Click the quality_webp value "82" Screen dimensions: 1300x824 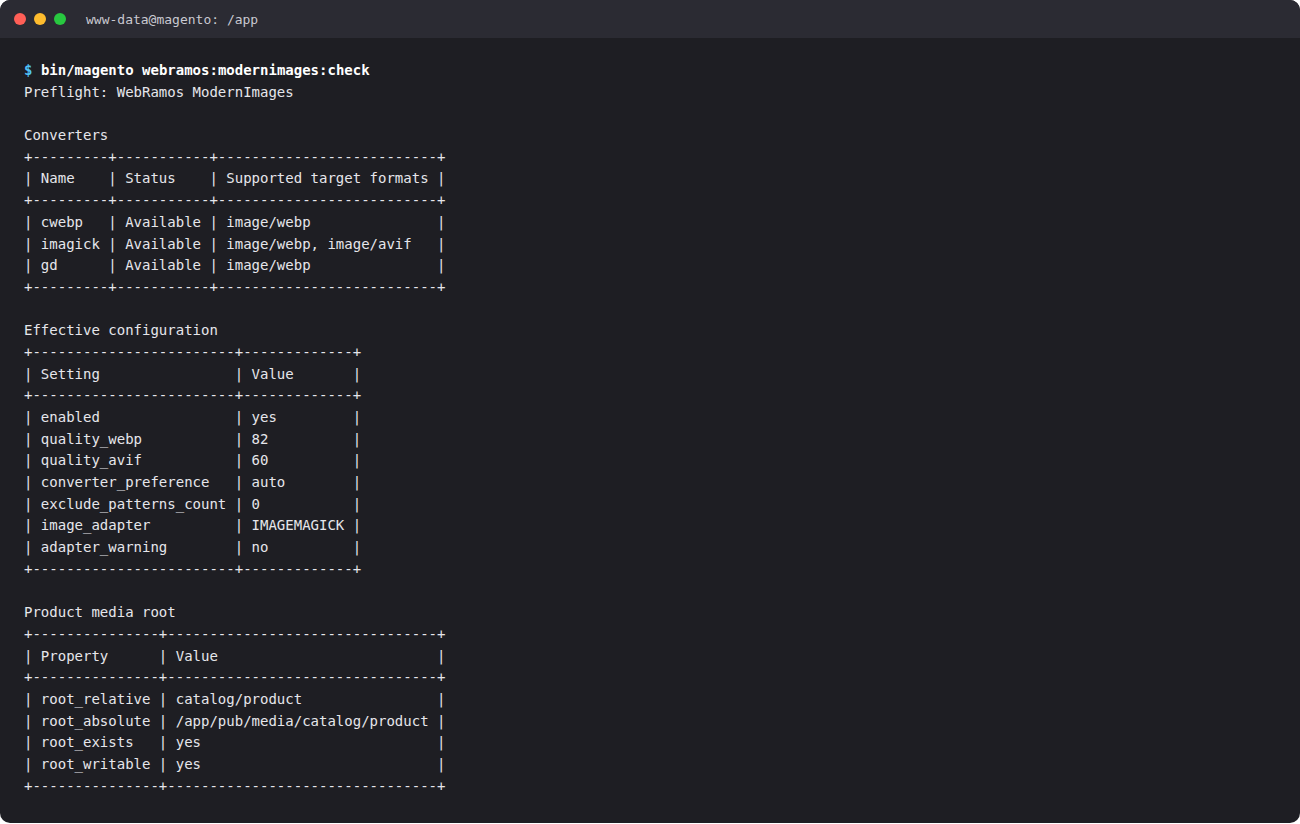260,439
